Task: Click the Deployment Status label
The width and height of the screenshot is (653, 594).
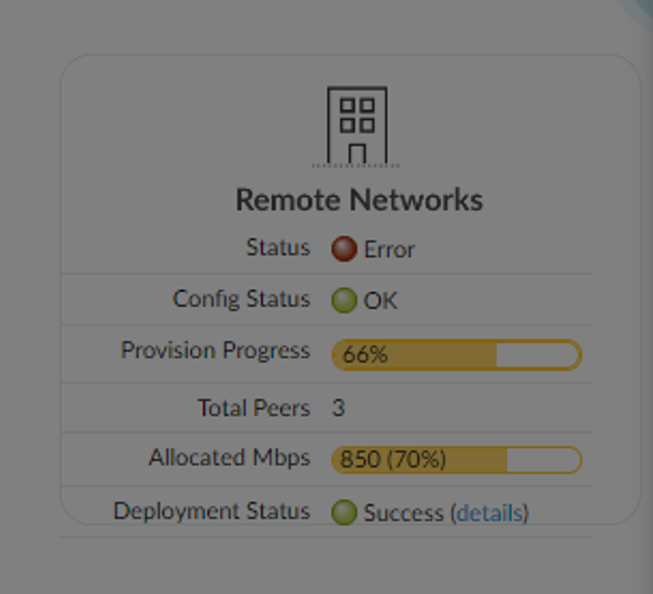Action: 211,511
